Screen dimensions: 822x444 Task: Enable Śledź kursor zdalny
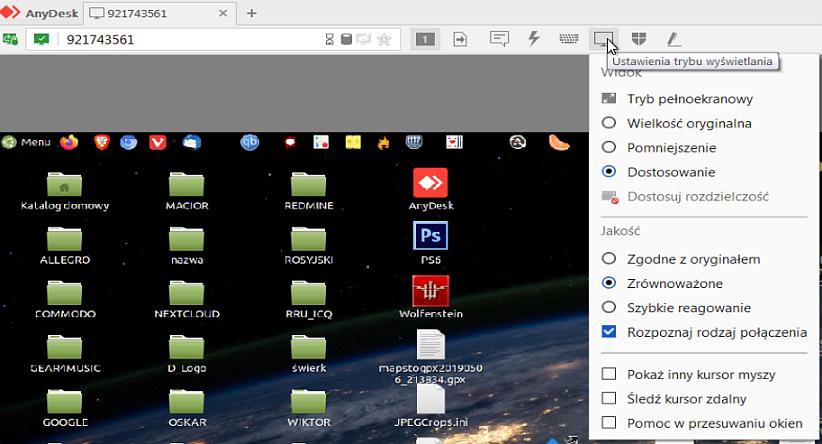click(609, 398)
